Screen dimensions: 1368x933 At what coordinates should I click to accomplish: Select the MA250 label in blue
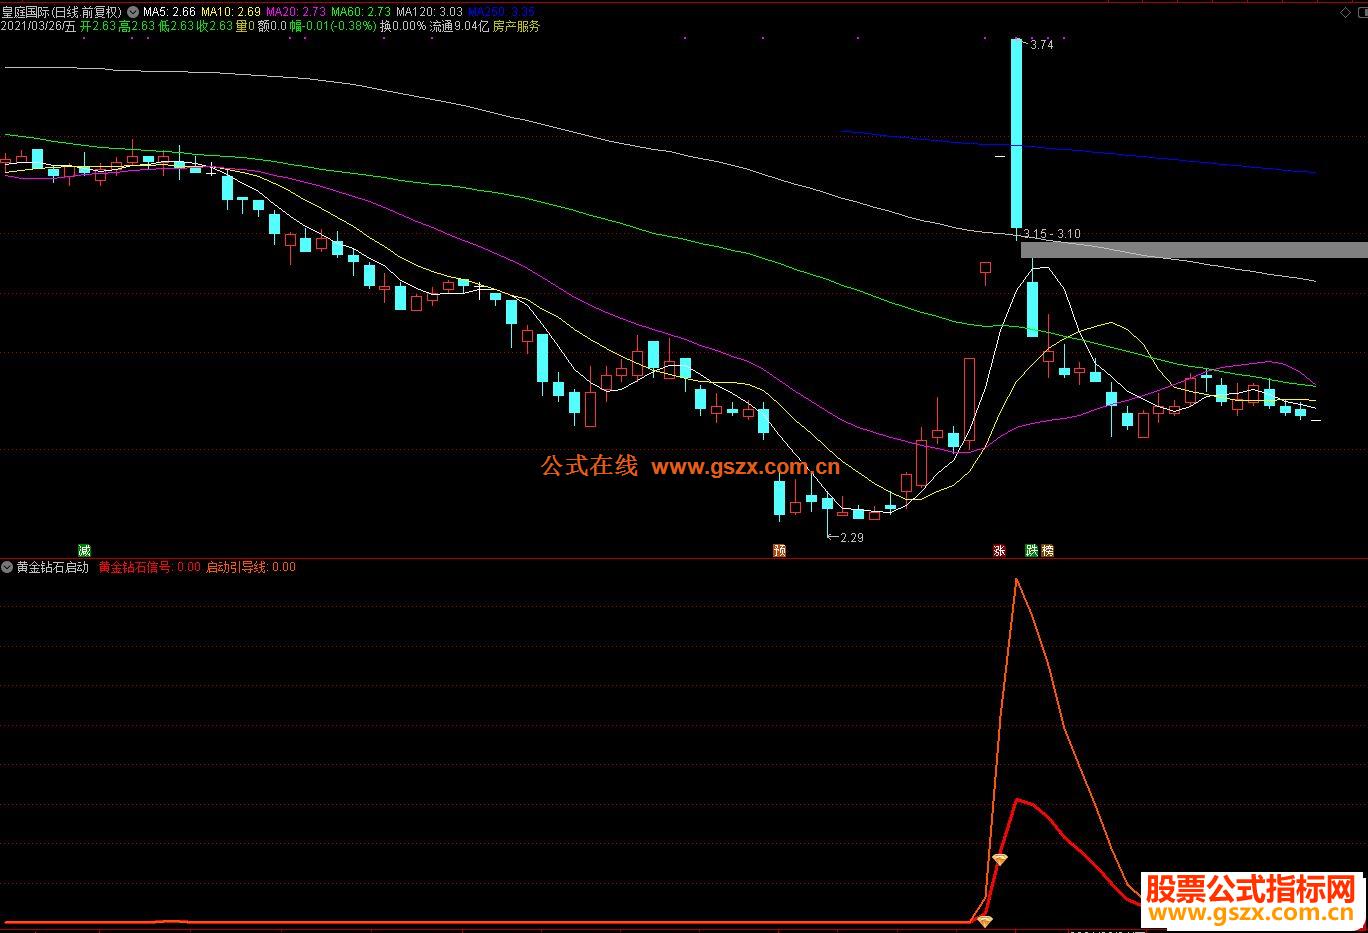click(501, 12)
